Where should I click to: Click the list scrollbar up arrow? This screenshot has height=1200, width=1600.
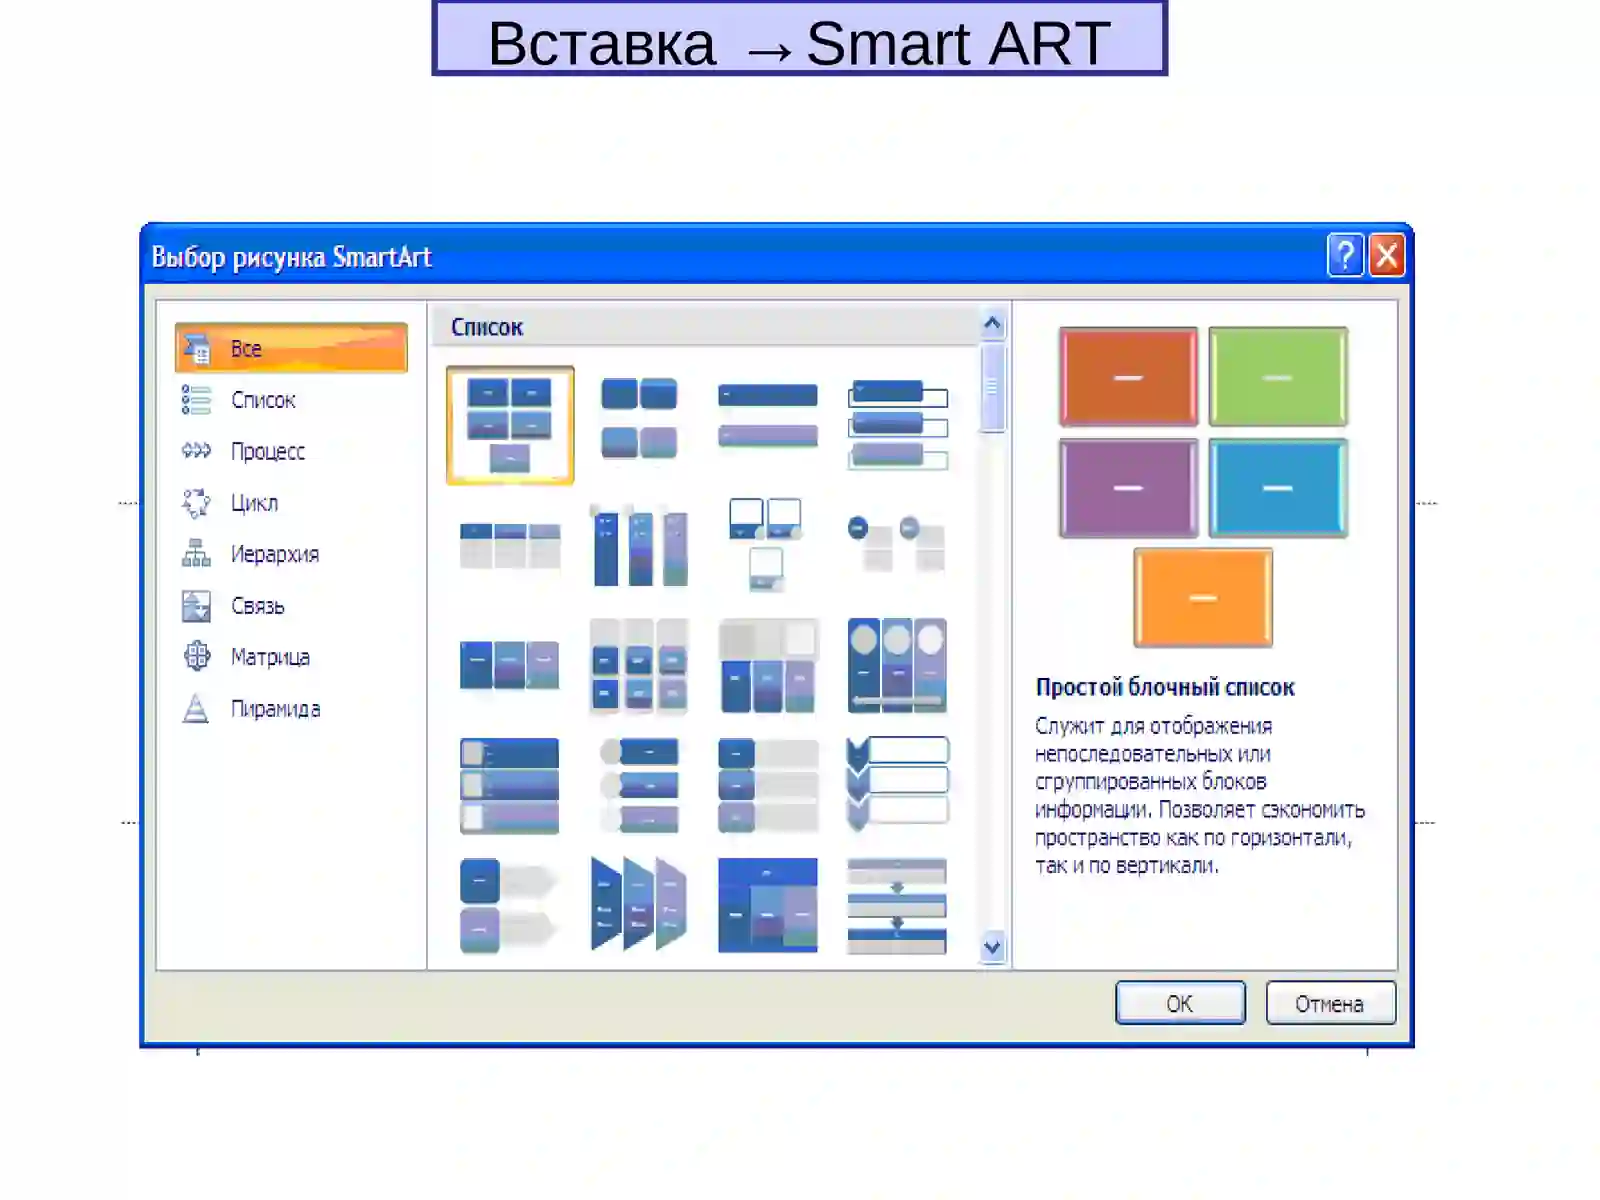point(992,323)
